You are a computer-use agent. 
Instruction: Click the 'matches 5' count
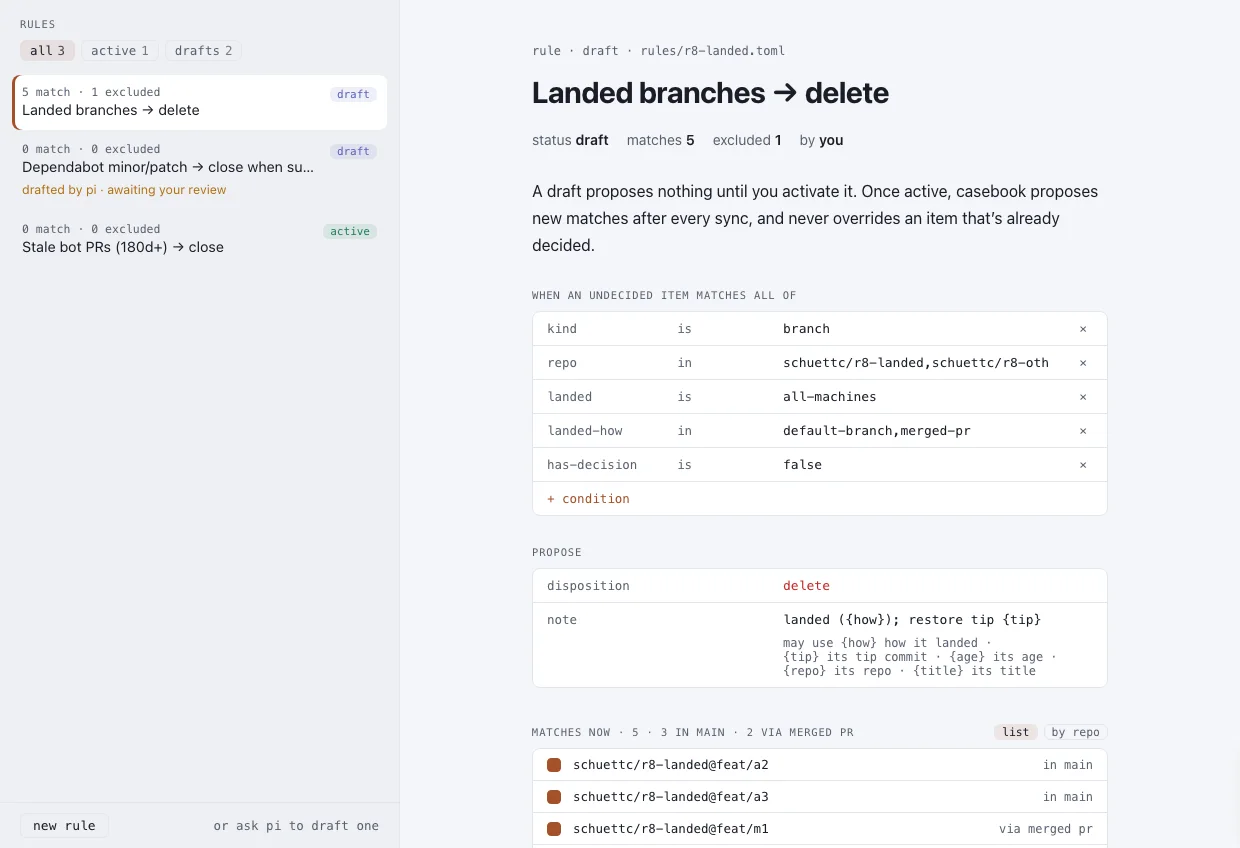661,140
